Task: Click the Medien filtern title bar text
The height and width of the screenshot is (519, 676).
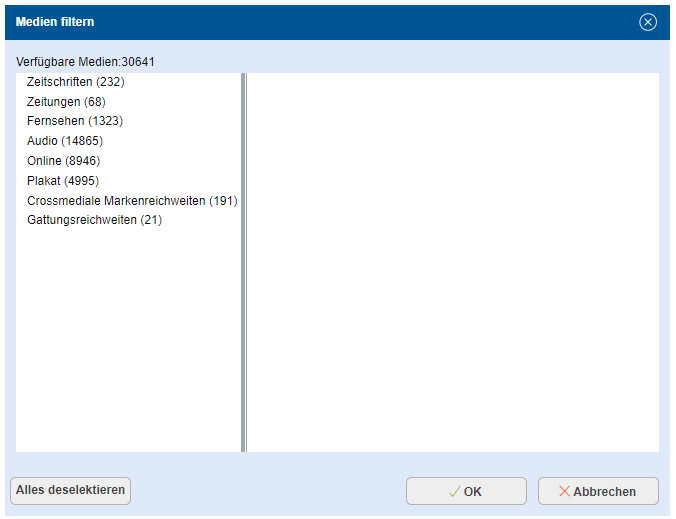Action: [x=55, y=22]
